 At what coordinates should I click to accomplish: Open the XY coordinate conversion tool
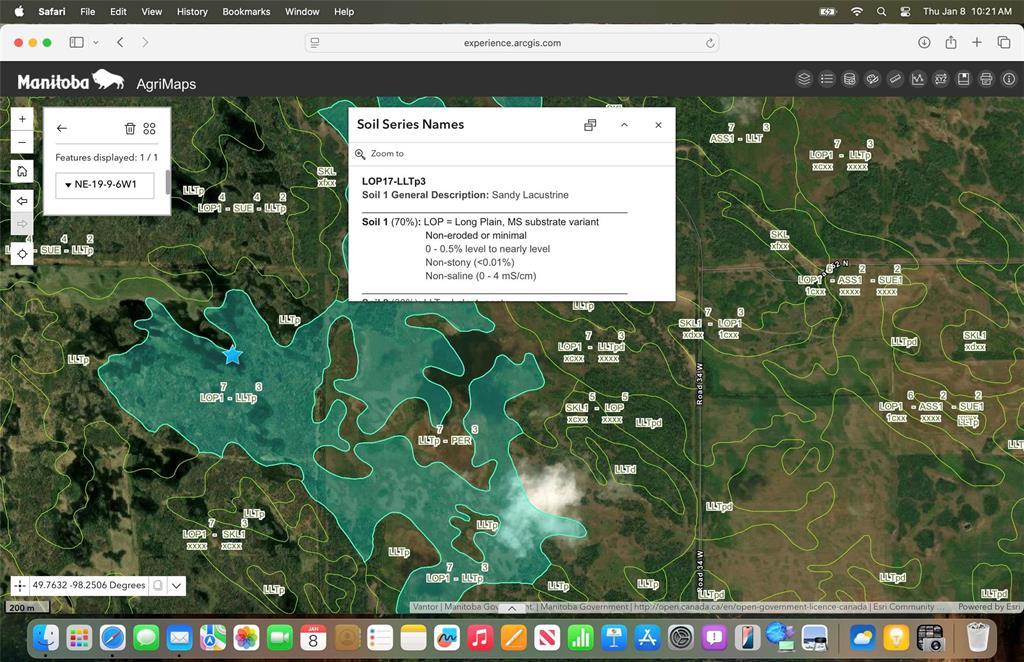tap(941, 79)
